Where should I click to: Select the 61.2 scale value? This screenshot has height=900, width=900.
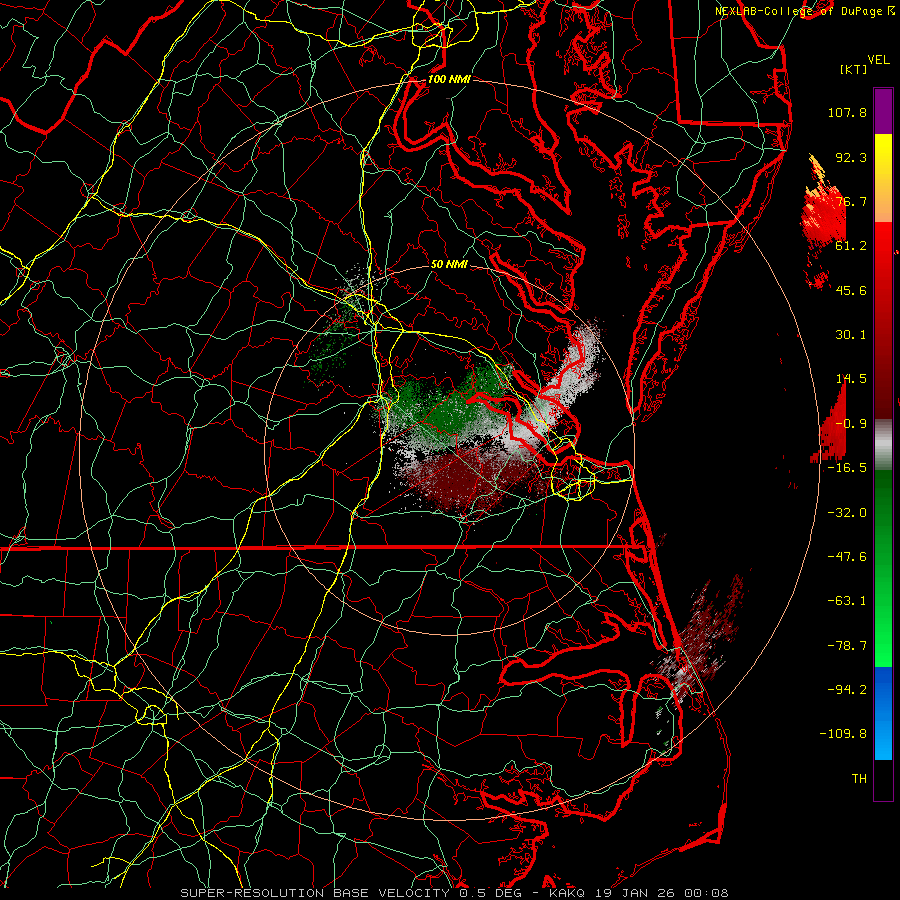851,246
